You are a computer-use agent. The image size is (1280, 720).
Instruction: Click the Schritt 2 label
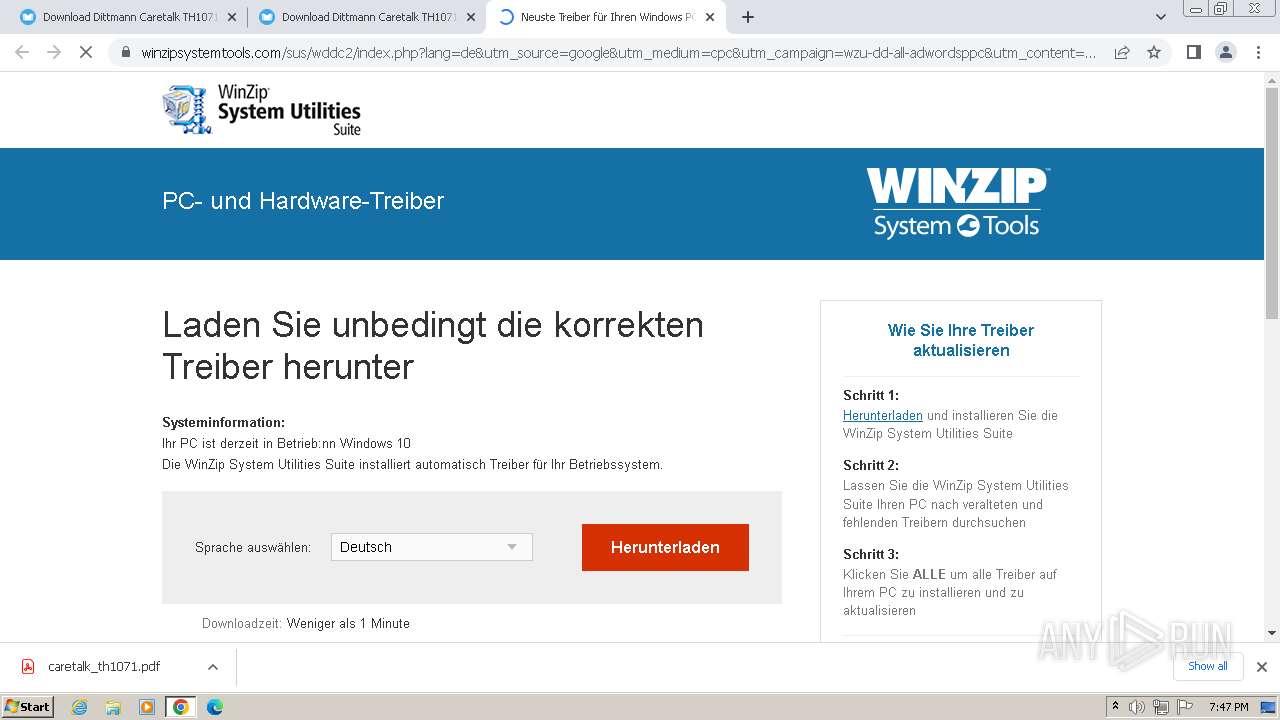[x=871, y=465]
